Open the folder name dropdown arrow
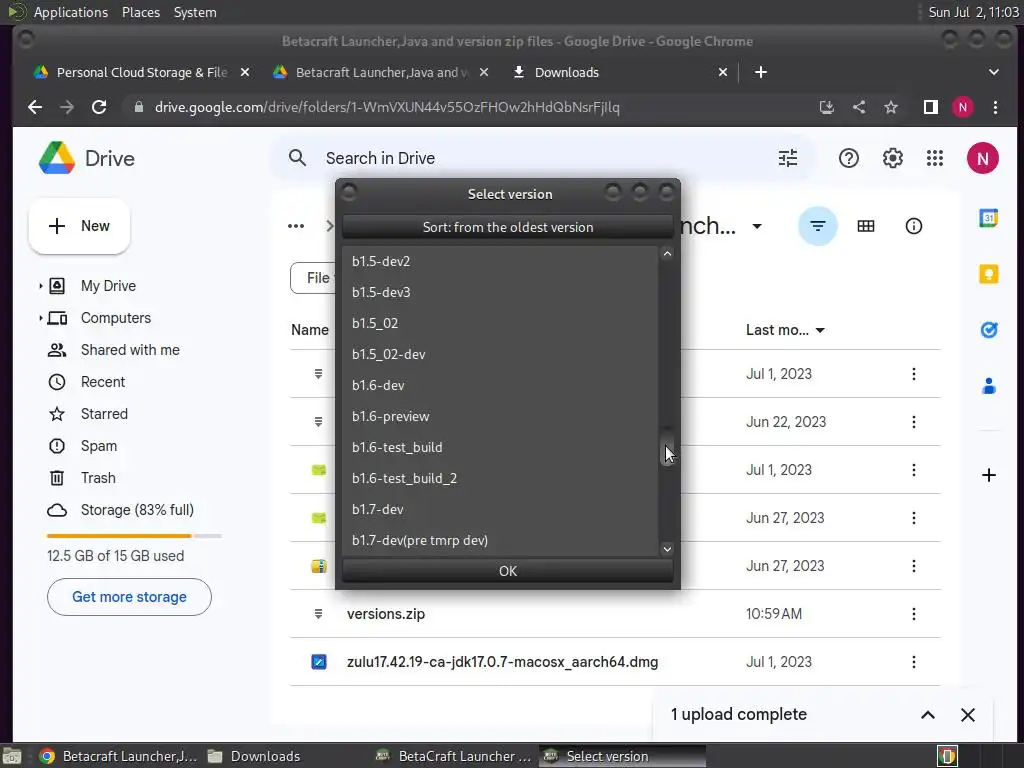This screenshot has height=768, width=1024. [x=757, y=227]
